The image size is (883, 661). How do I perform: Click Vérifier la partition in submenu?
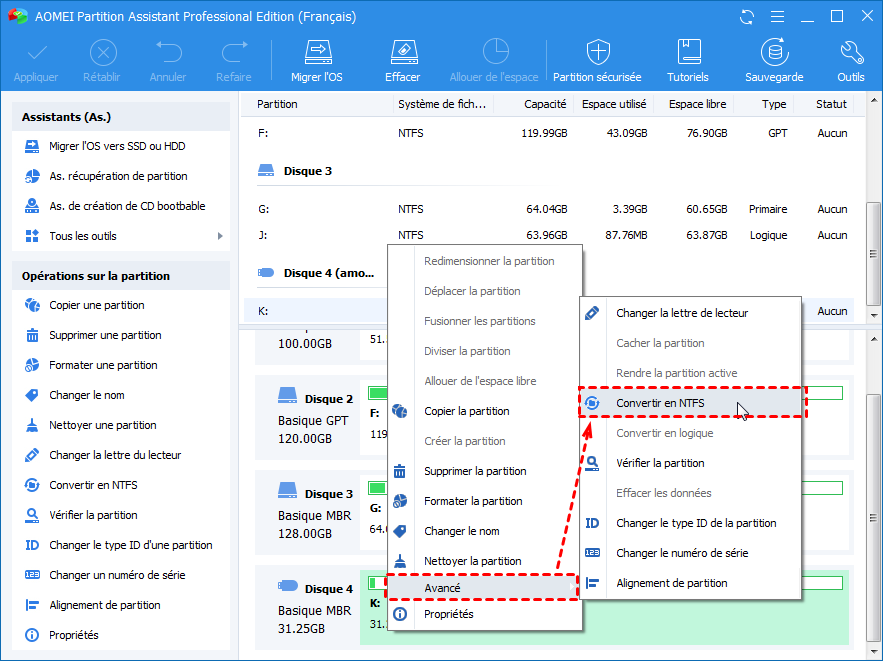(x=690, y=463)
